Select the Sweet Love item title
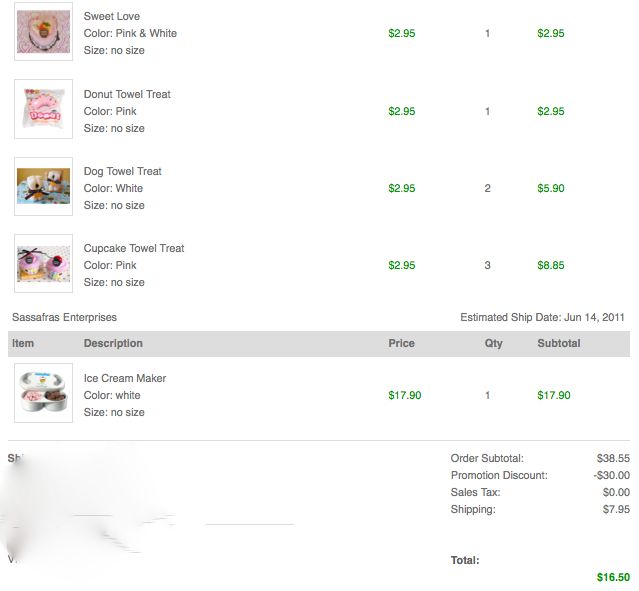The width and height of the screenshot is (639, 591). (x=112, y=16)
